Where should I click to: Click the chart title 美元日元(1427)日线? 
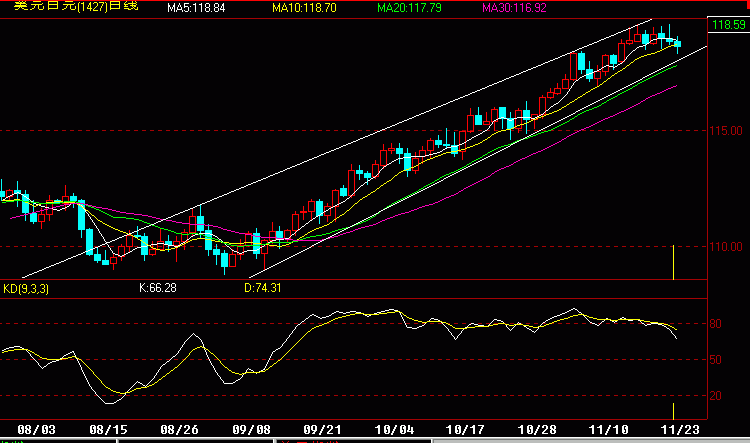(x=76, y=6)
